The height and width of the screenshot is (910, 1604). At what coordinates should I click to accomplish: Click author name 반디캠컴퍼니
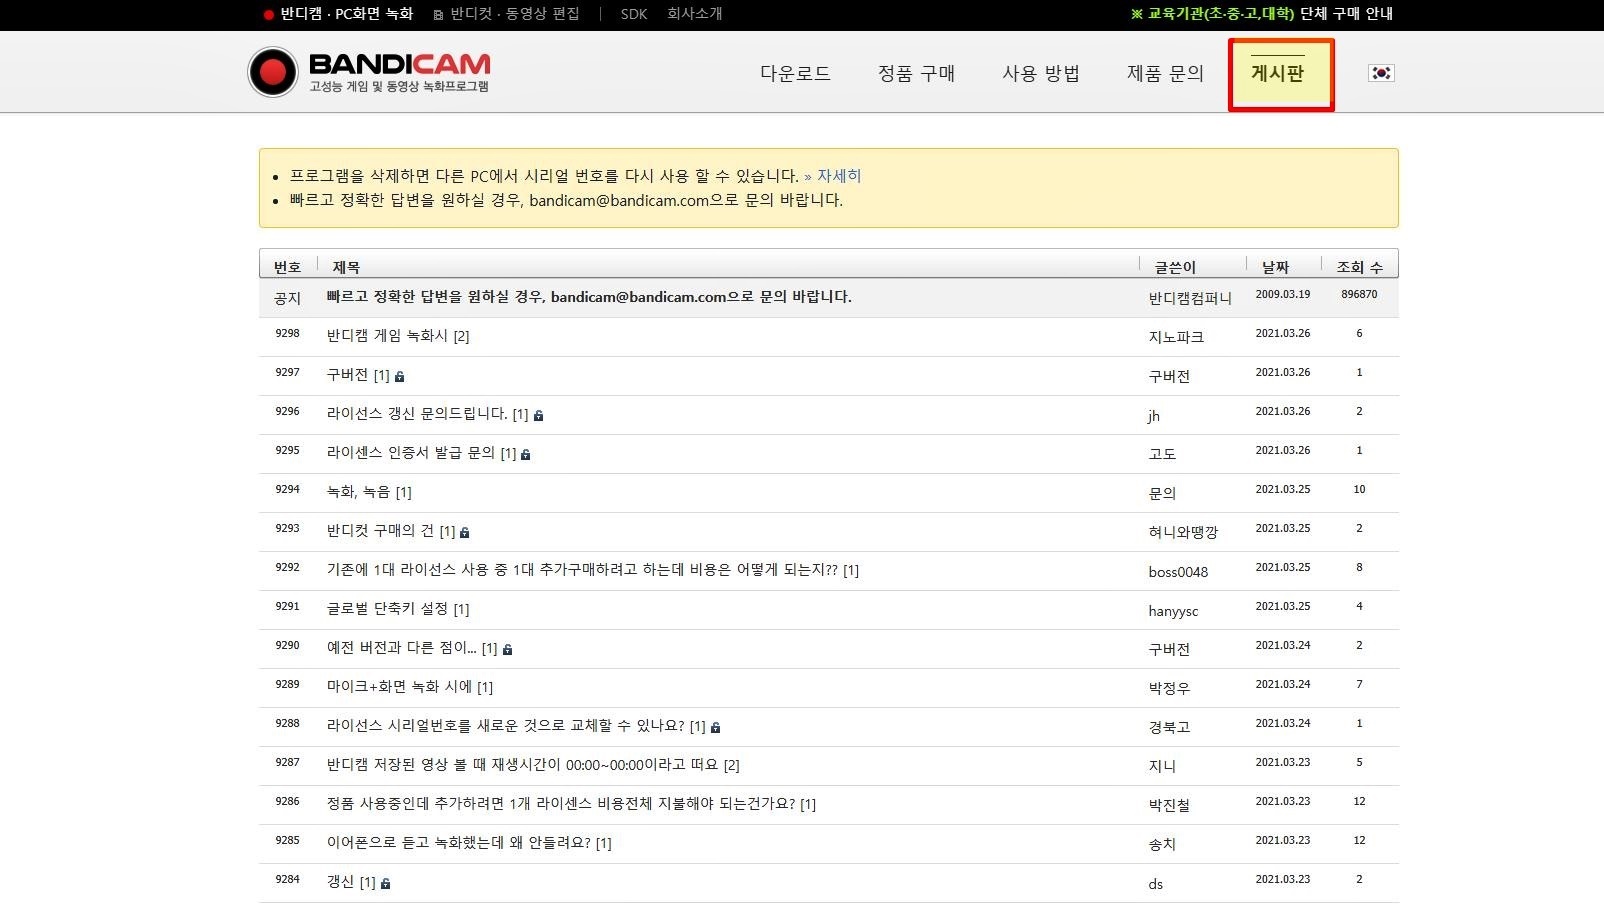[x=1190, y=298]
